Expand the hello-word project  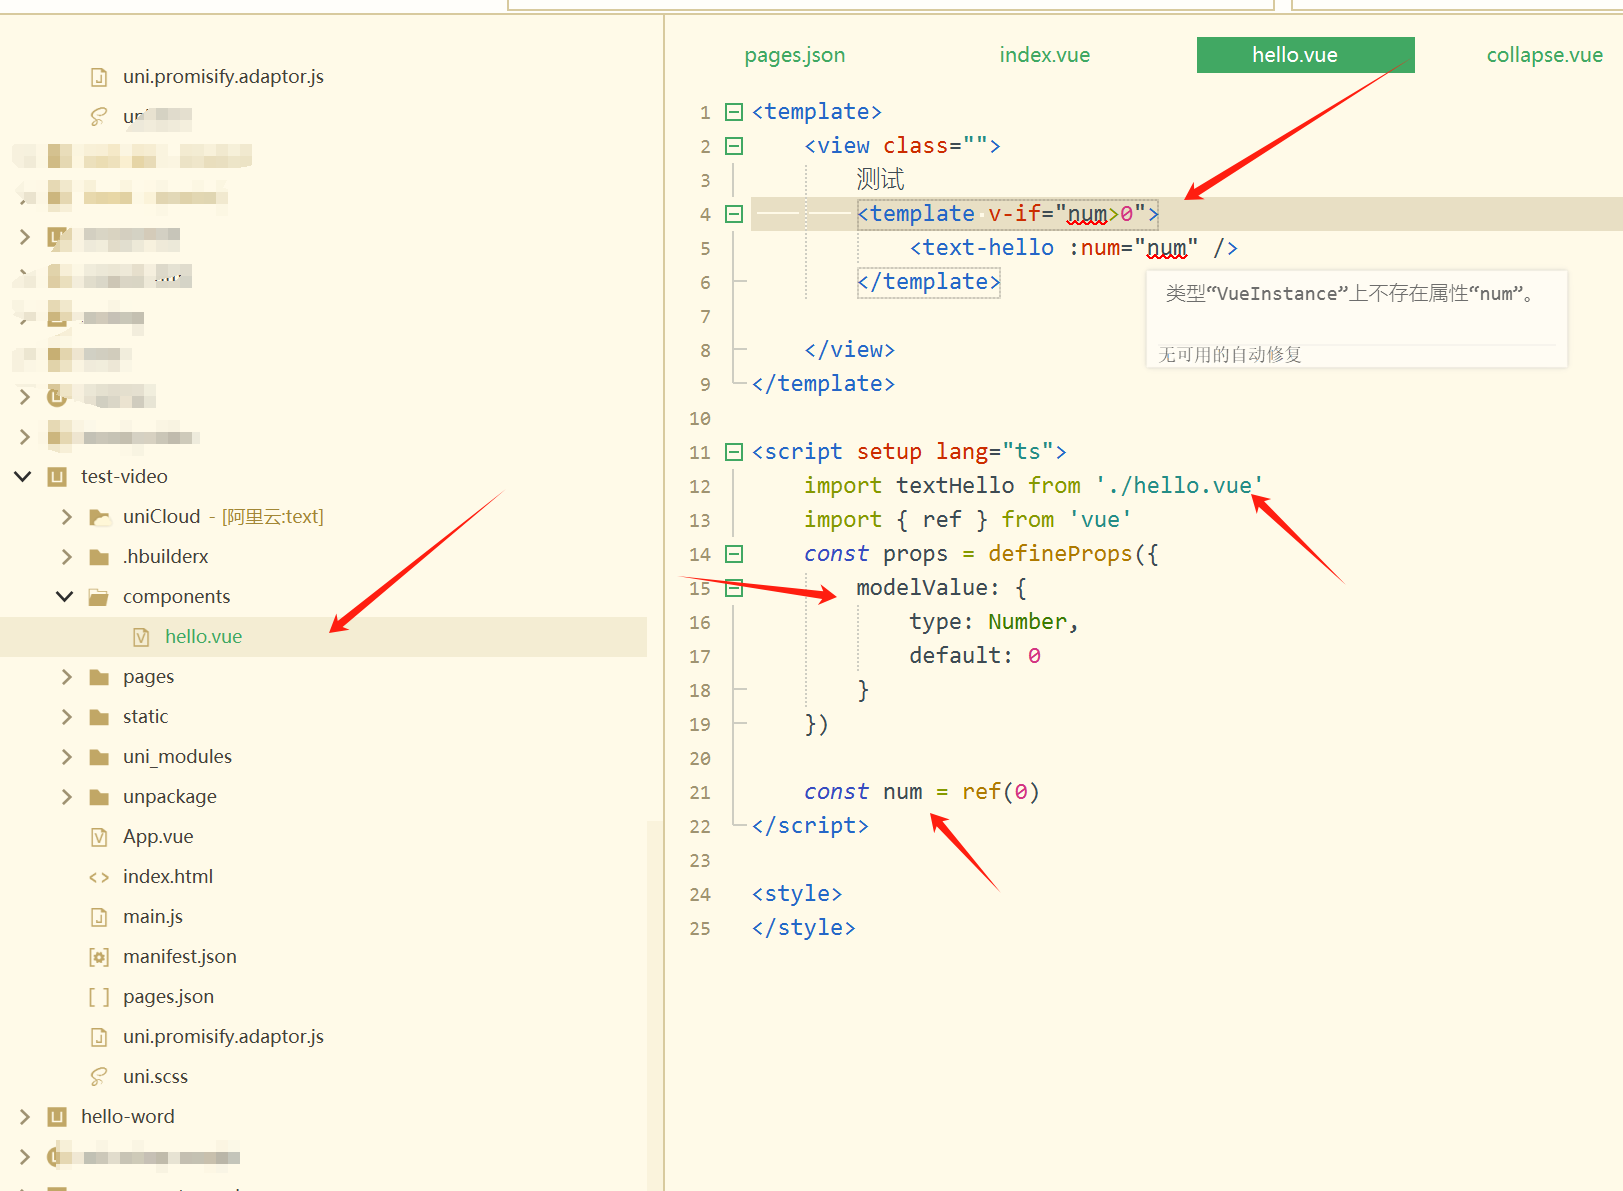pos(24,1116)
